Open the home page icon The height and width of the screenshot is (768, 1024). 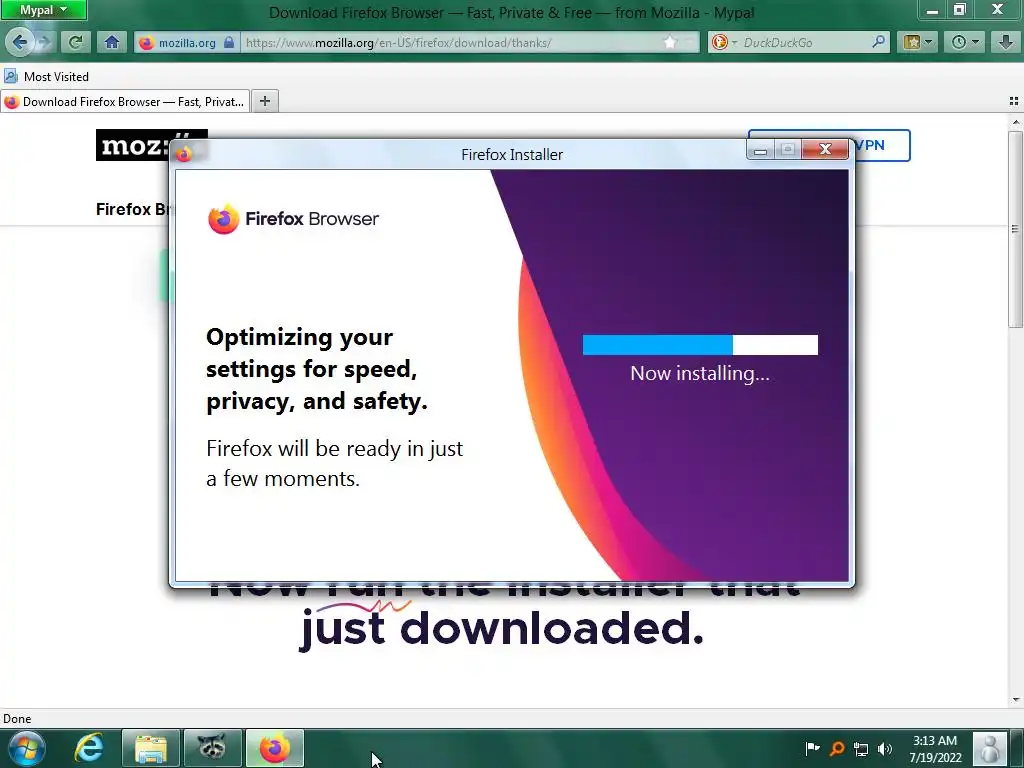[112, 42]
